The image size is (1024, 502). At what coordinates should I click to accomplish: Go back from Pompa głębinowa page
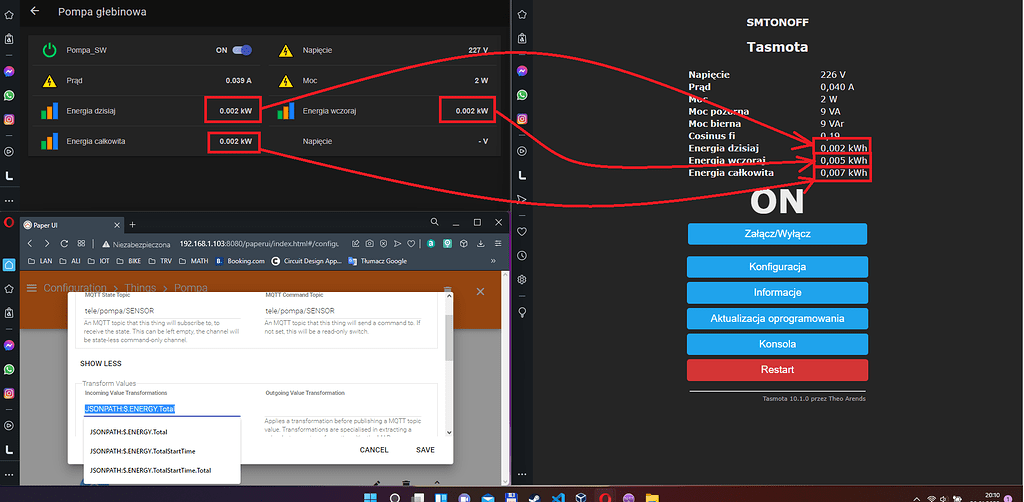[36, 11]
